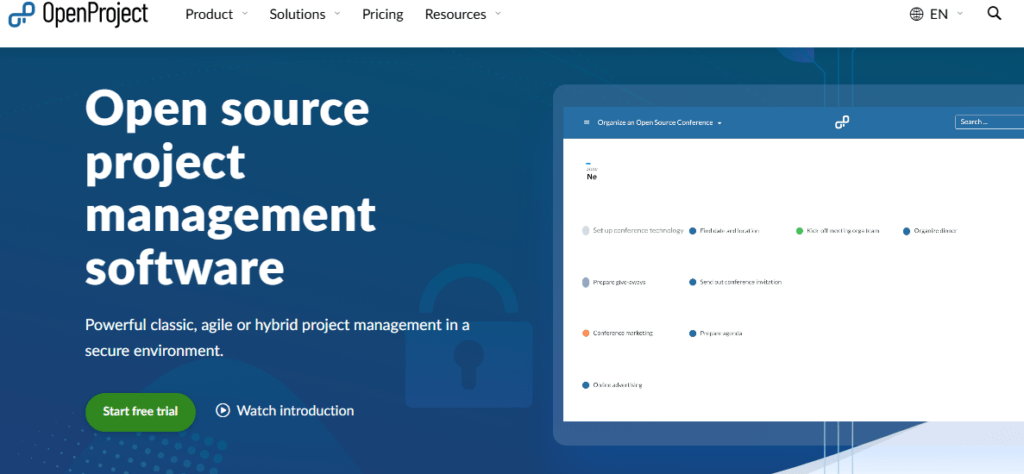This screenshot has height=474, width=1024.
Task: Expand the Organize an Open Source Conference selector
Action: 660,123
